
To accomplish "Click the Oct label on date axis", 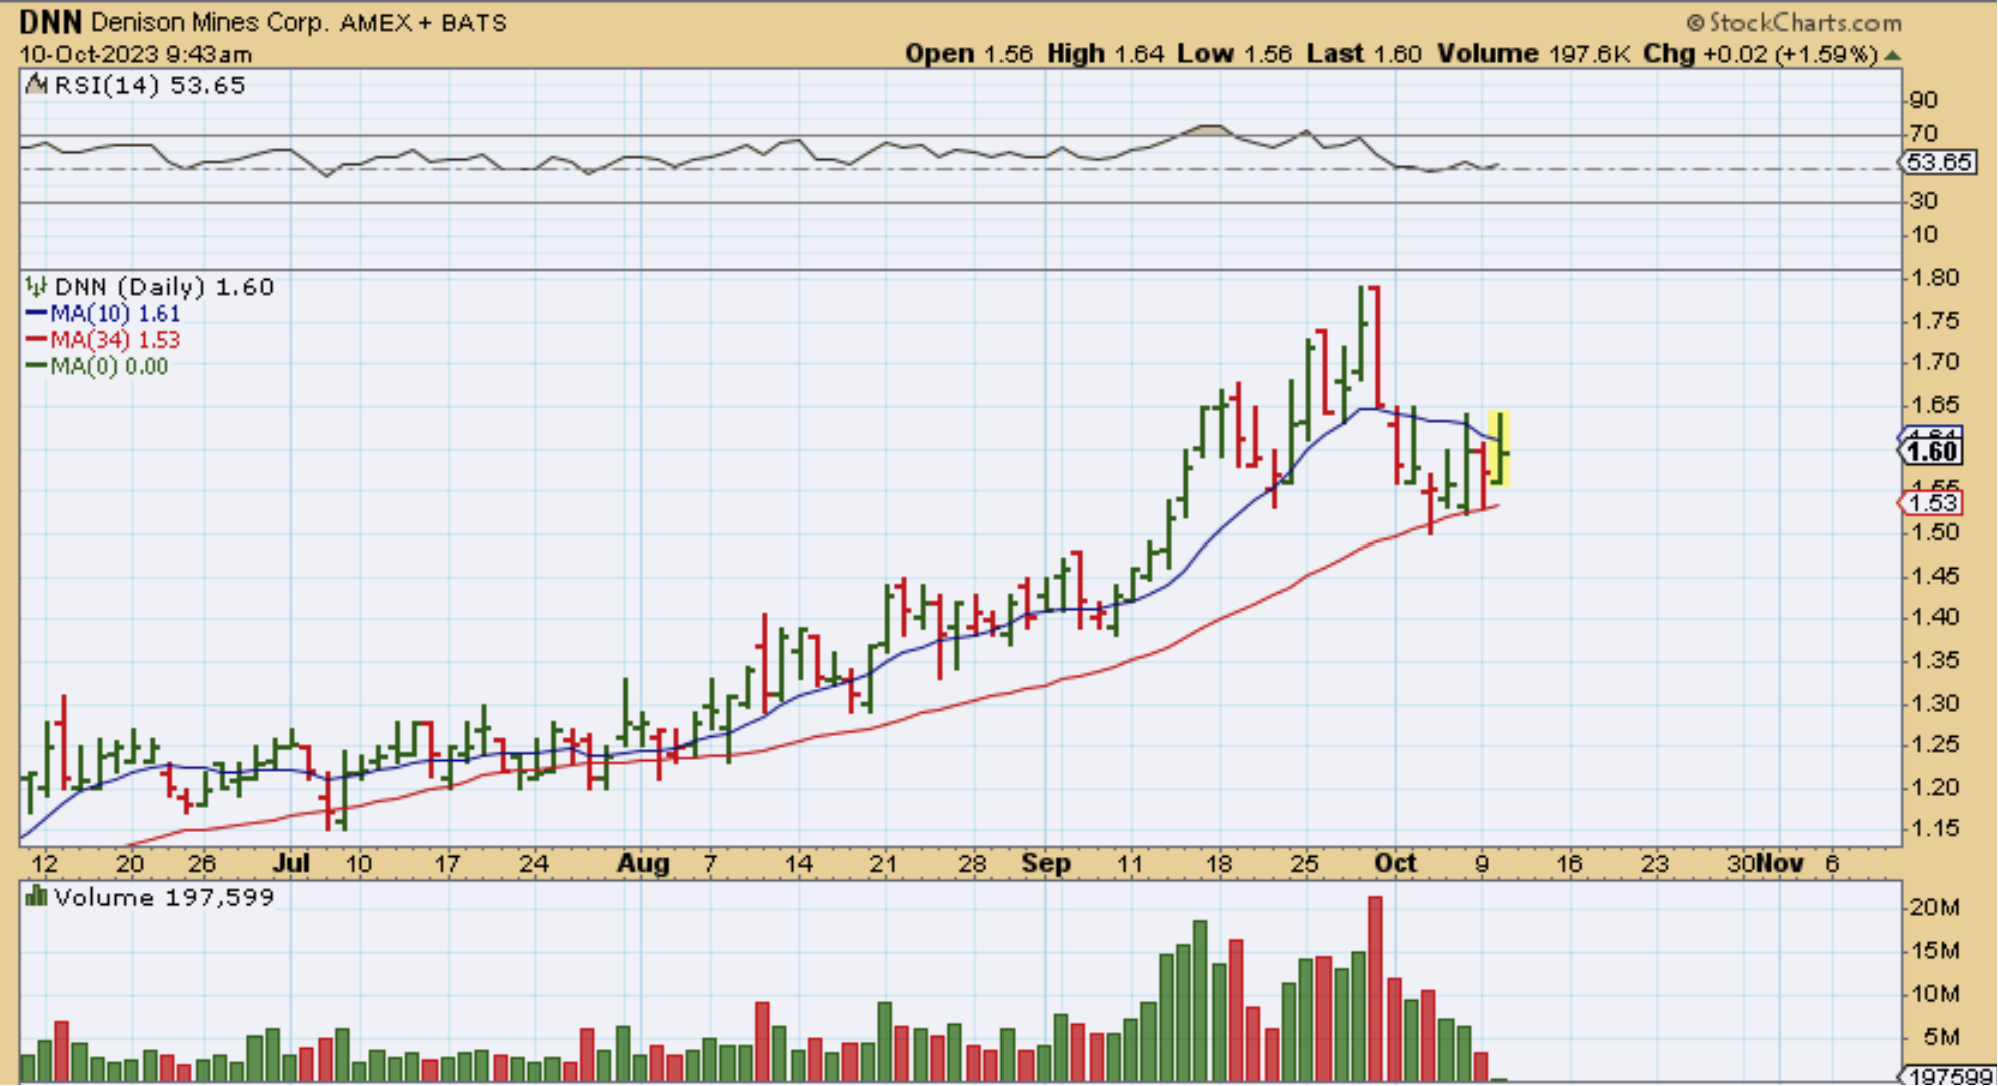I will [1395, 863].
